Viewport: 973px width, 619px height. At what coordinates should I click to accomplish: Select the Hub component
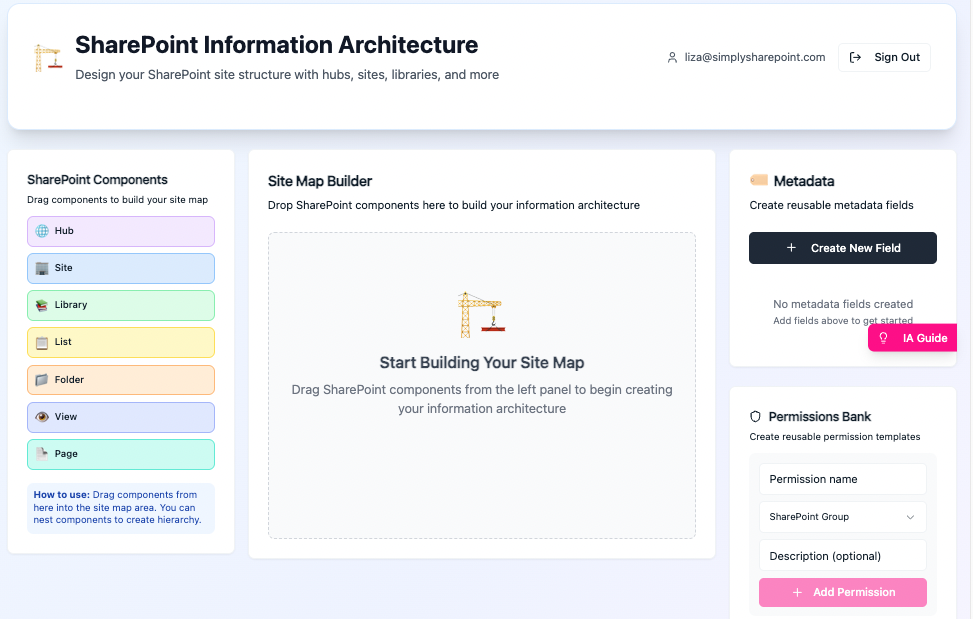pyautogui.click(x=120, y=231)
